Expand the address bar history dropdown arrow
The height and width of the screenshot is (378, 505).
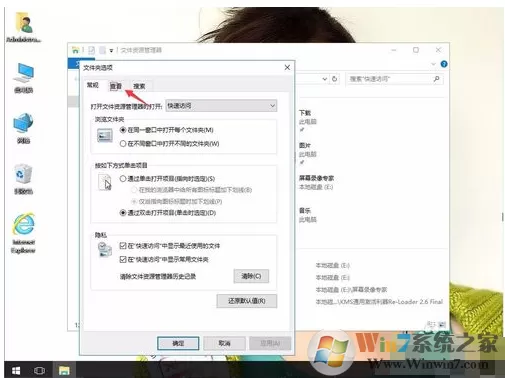(x=325, y=79)
